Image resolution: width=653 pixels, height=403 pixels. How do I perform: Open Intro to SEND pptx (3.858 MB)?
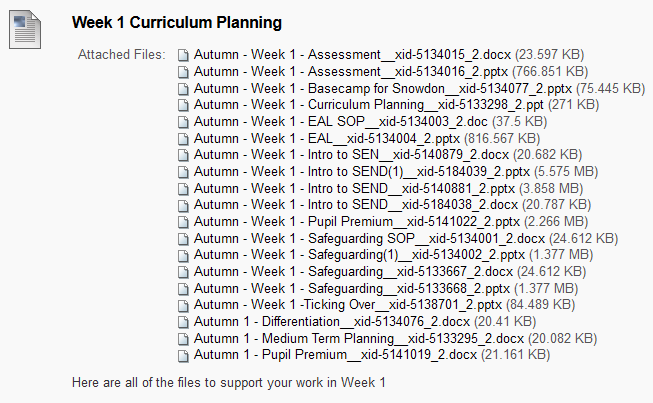click(354, 188)
